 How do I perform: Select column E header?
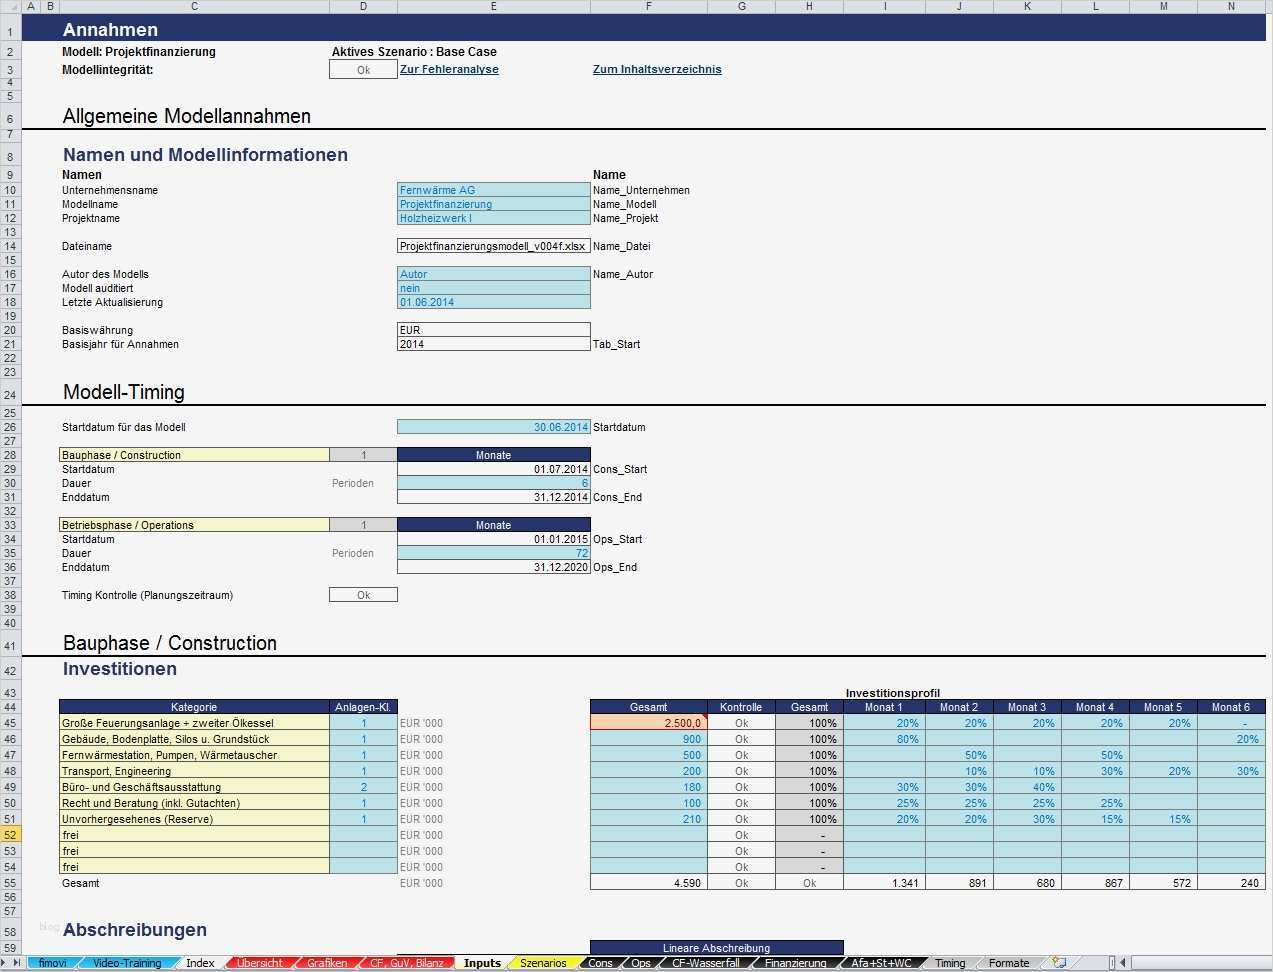tap(493, 6)
